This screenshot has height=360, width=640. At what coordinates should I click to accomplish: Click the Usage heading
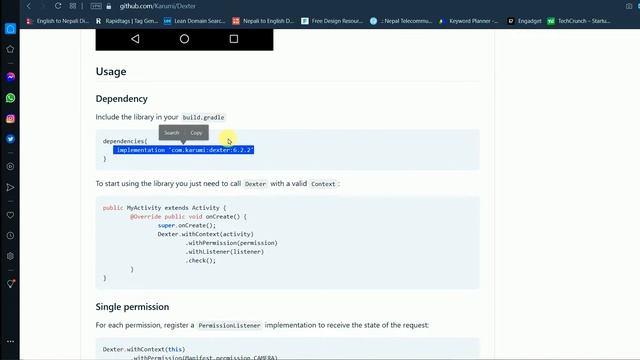coord(111,71)
